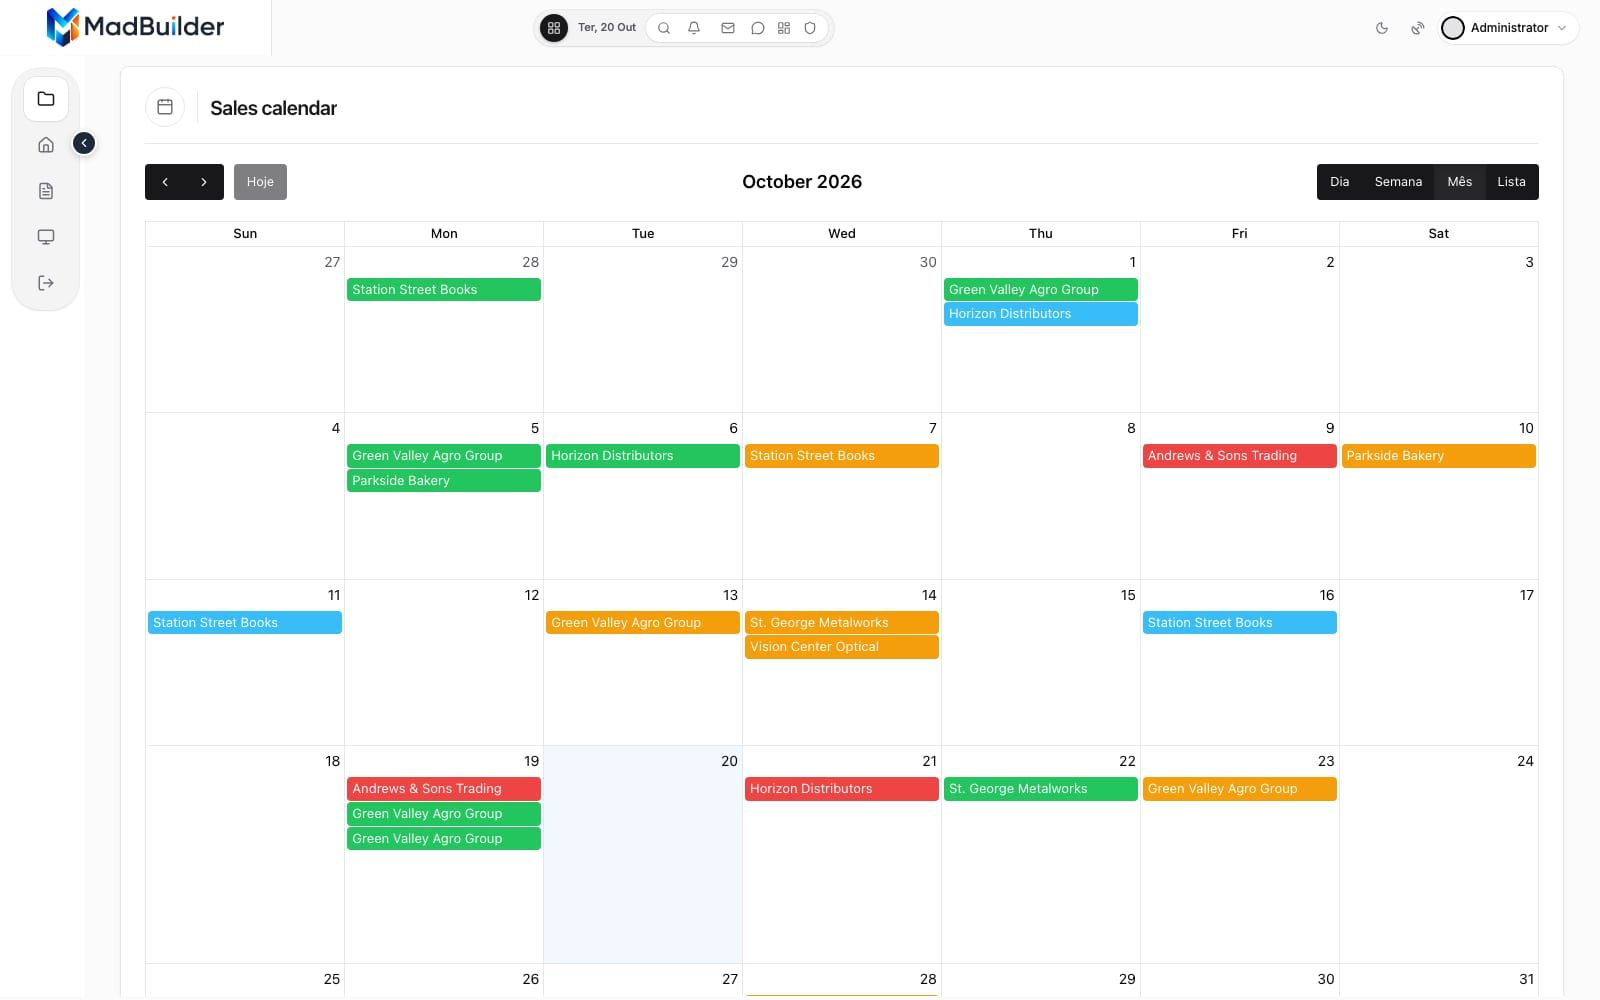Click the satellite dish icon

[x=1418, y=28]
